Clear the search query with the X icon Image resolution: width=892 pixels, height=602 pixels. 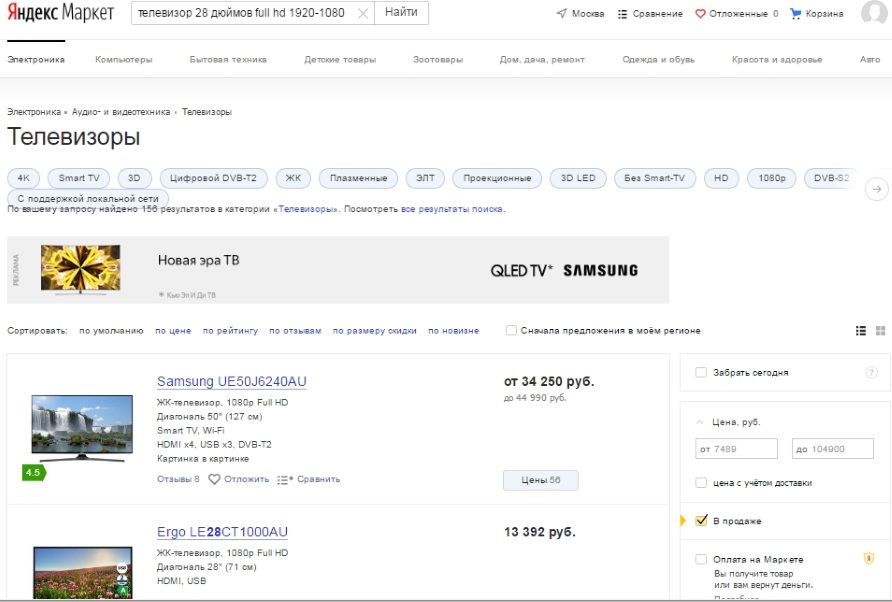[362, 13]
